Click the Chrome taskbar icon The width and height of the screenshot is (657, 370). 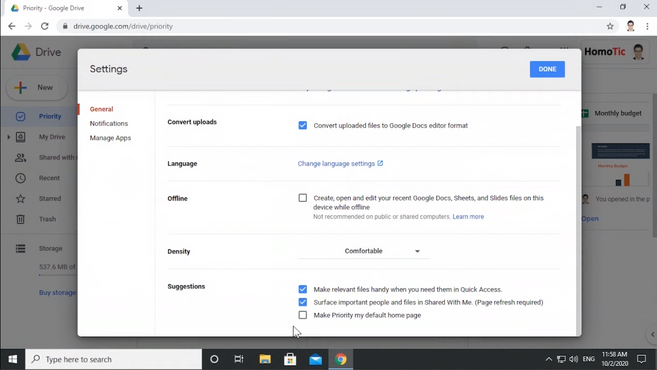[341, 359]
